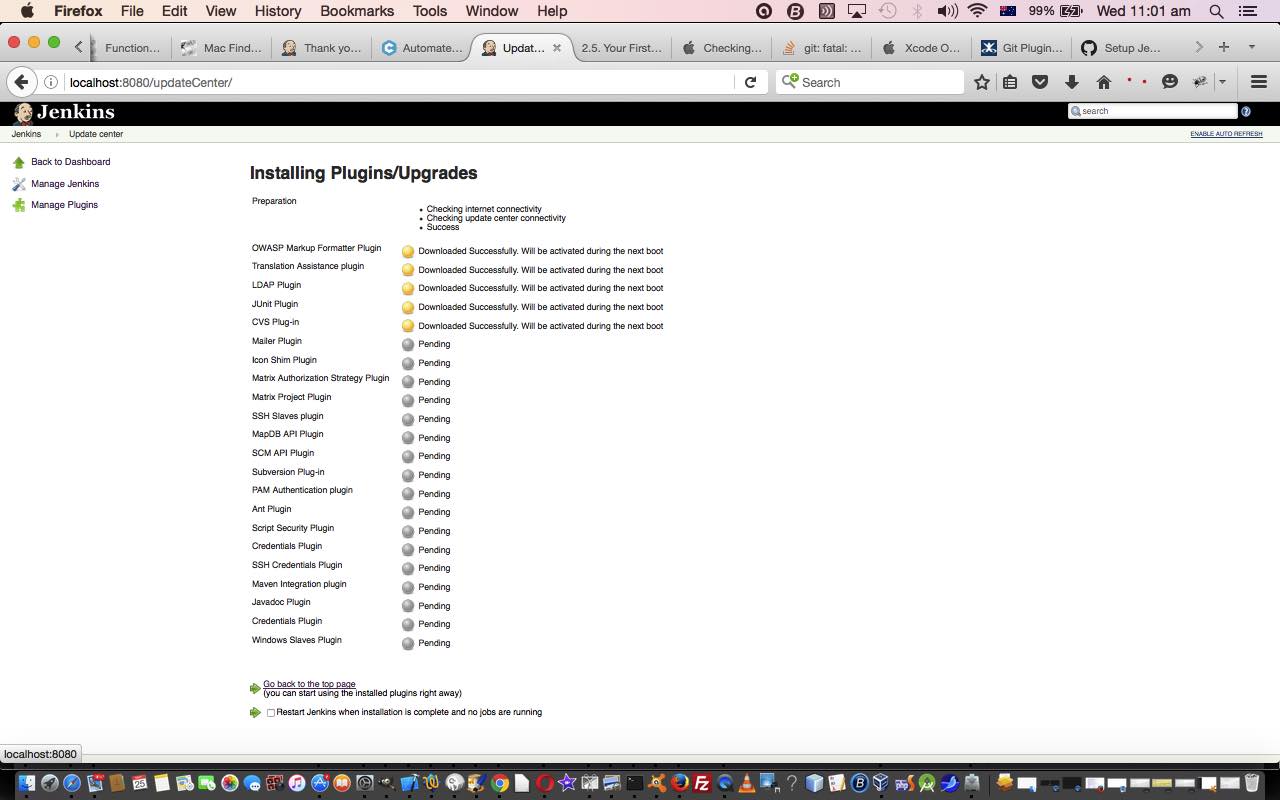Open the Trash in the Dock
Screen dimensions: 1280x800
click(1252, 783)
